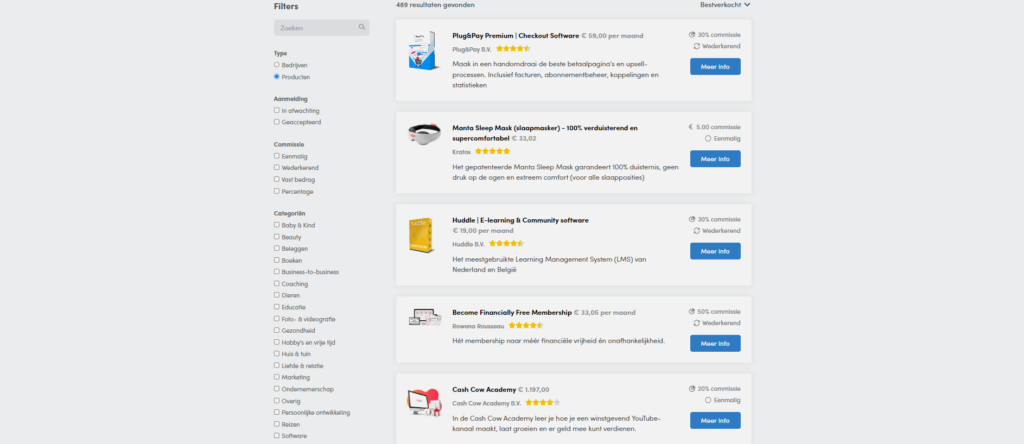Viewport: 1024px width, 444px height.
Task: Click the 489 resultaten gevonden text
Action: pos(435,5)
